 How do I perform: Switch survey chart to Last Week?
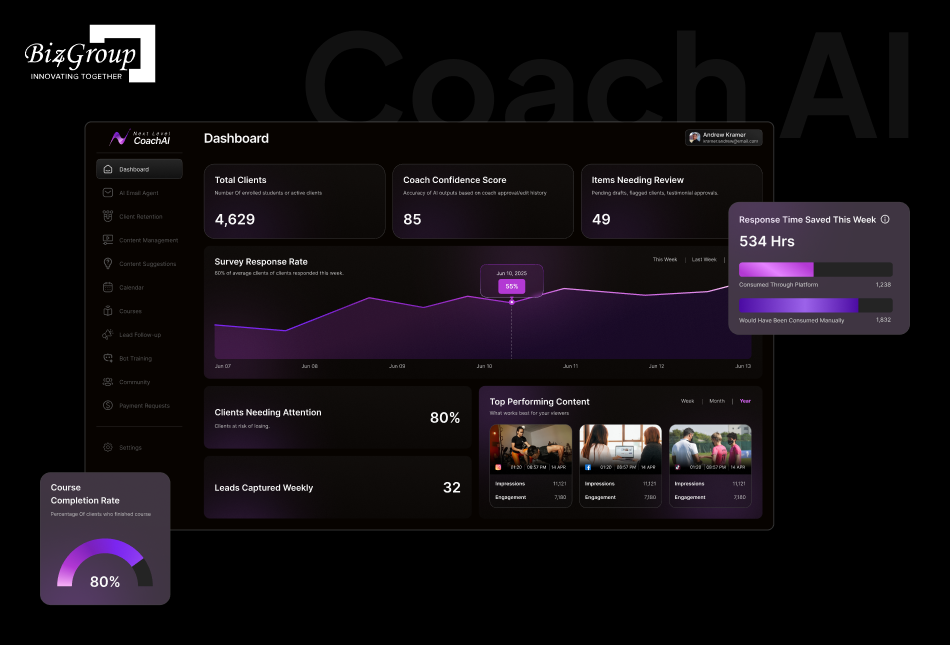point(704,259)
